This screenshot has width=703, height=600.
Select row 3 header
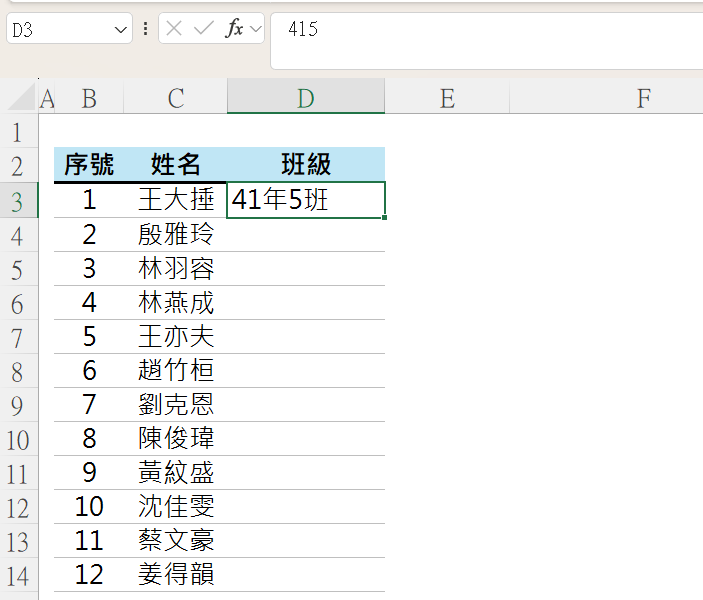coord(19,200)
